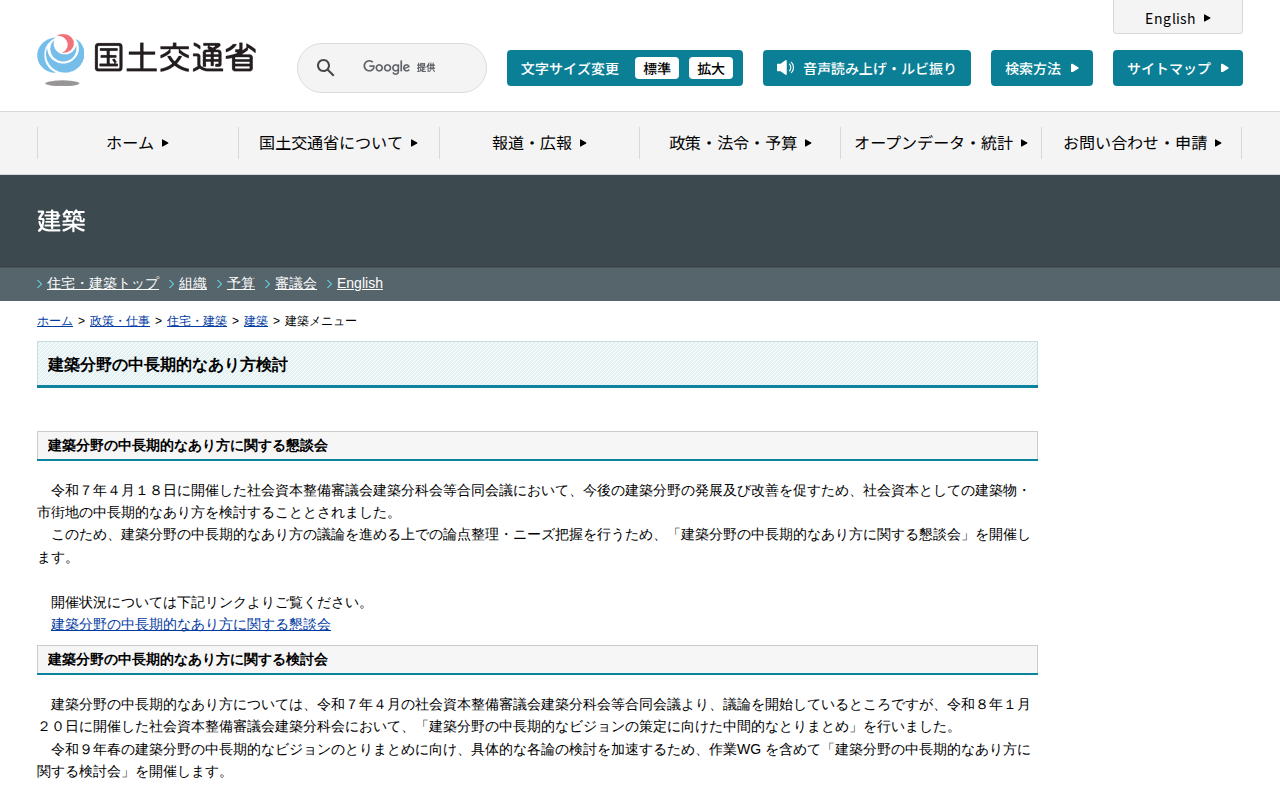Open the 建築分野の中長期的なあり方に関する懇談会 link
The image size is (1280, 800).
point(190,624)
